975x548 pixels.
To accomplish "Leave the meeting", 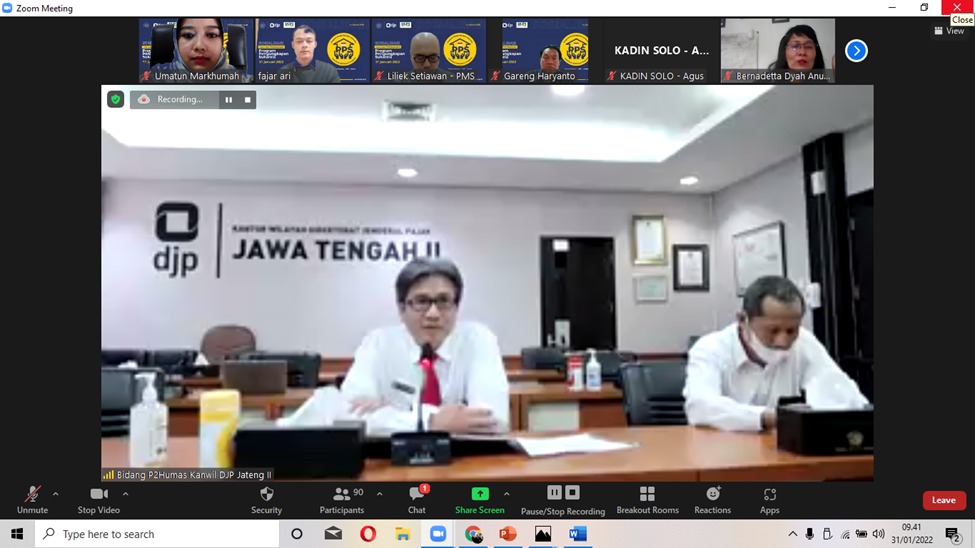I will (943, 500).
